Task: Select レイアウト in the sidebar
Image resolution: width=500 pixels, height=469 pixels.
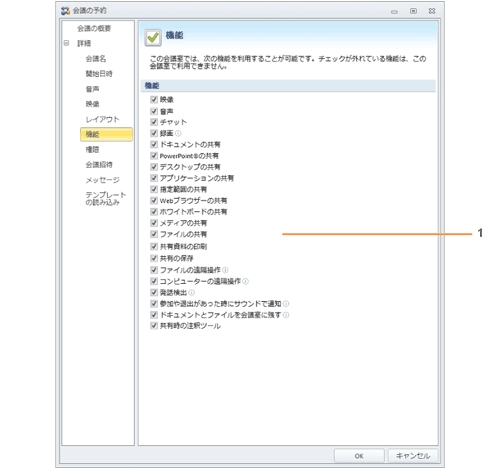Action: click(x=102, y=119)
